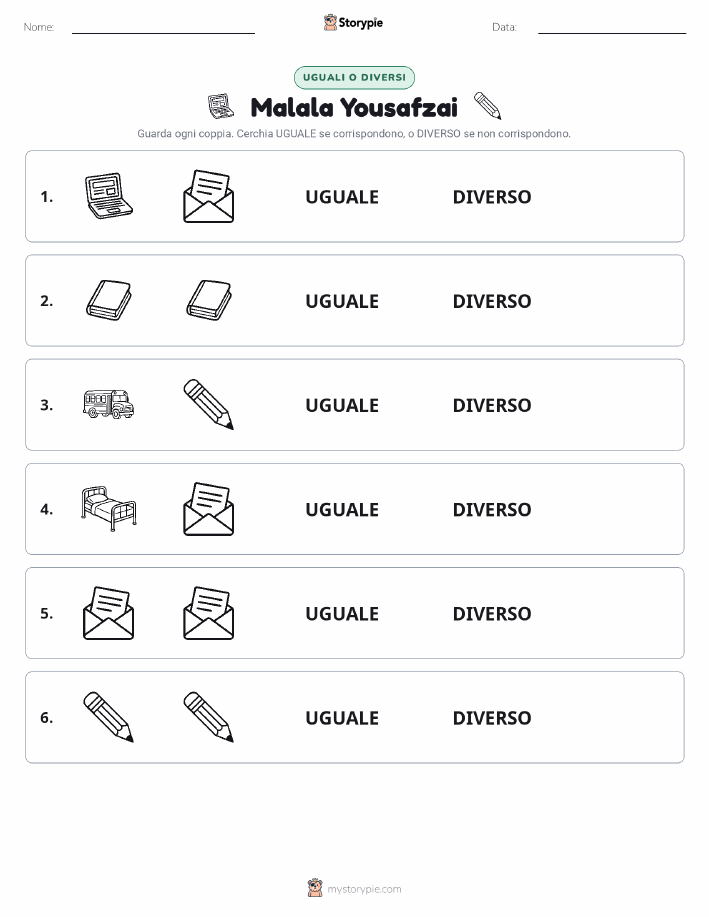Click the UGUALI O DIVERSI badge
This screenshot has width=709, height=917.
click(354, 78)
